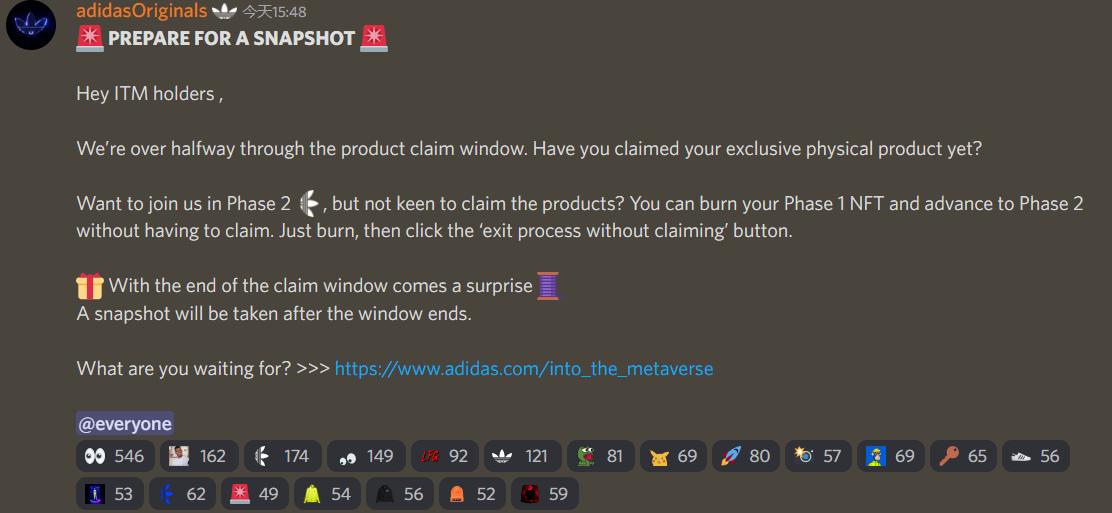The height and width of the screenshot is (513, 1112).
Task: Click the red hoodie reaction showing 59
Action: click(x=545, y=493)
